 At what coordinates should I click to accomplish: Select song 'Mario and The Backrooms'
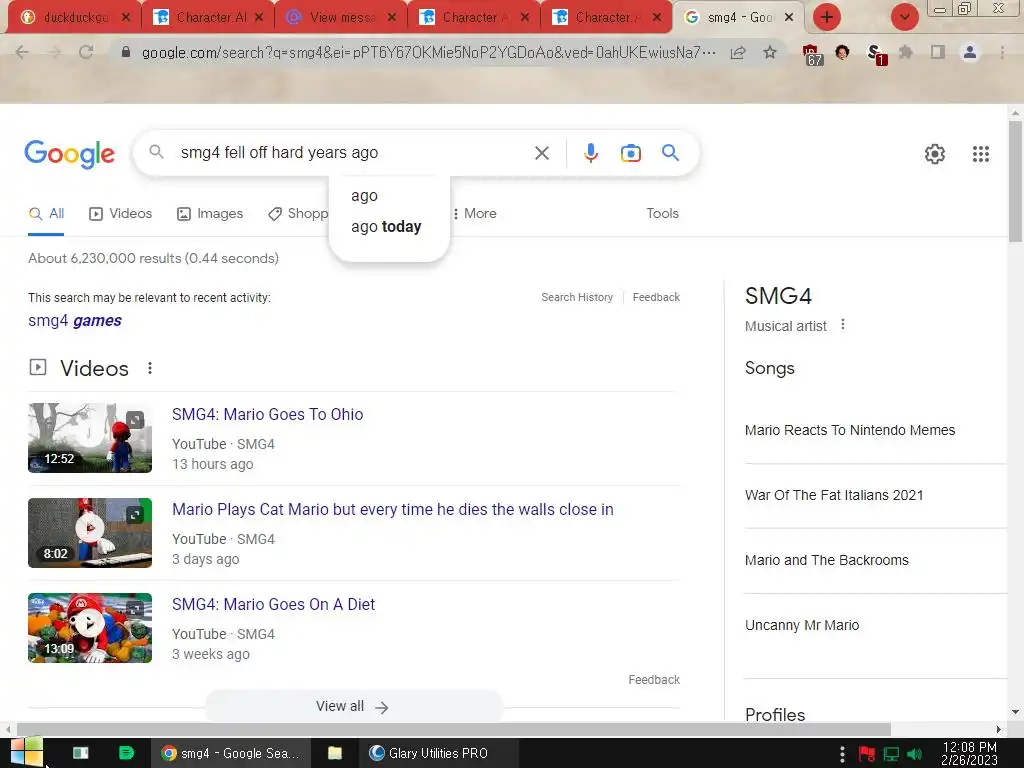[x=826, y=560]
